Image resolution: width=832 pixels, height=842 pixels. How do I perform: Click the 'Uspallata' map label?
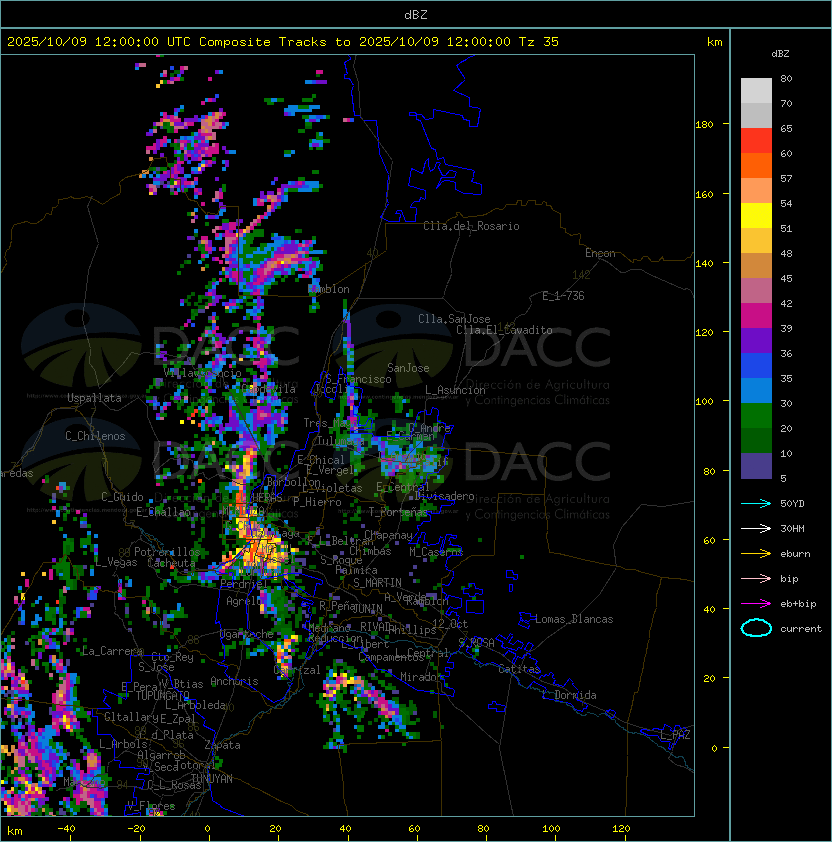[x=95, y=398]
